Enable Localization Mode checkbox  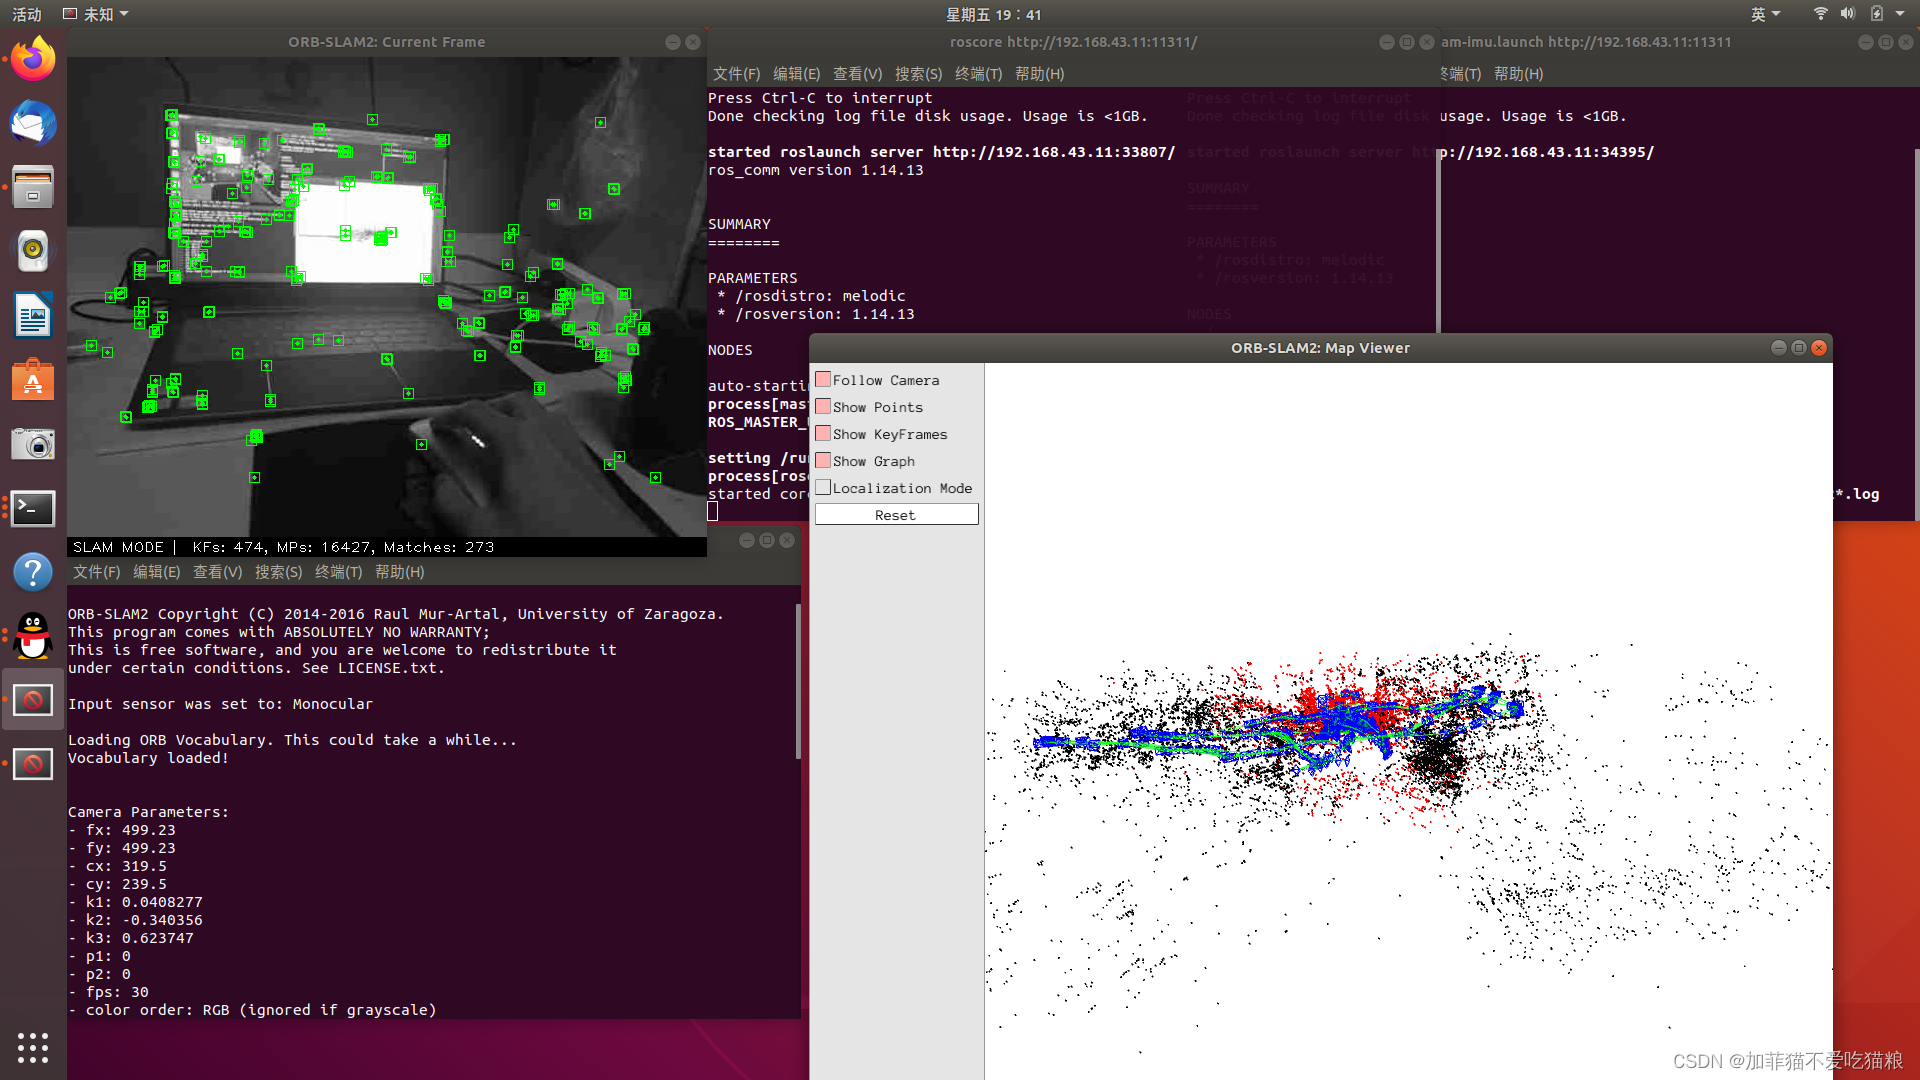tap(823, 488)
